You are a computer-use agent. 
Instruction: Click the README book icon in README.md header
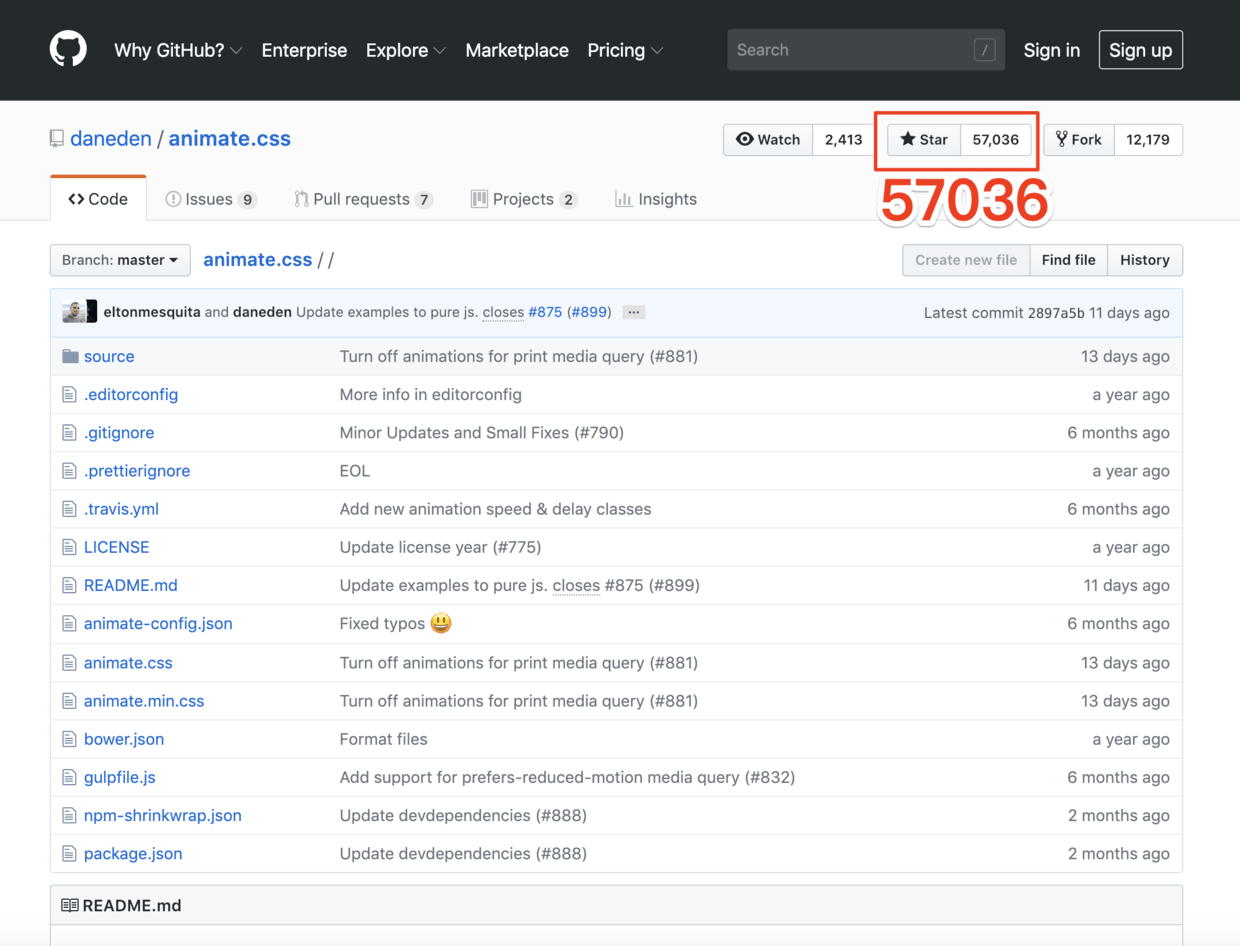tap(70, 905)
